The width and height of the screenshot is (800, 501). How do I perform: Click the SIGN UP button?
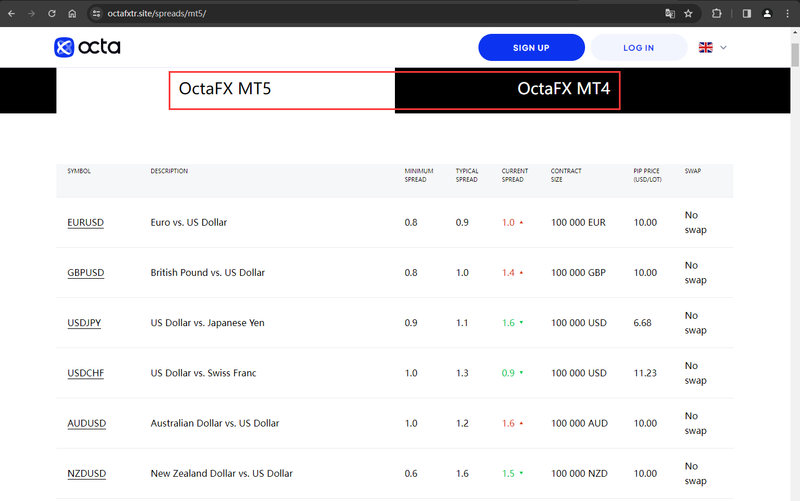pyautogui.click(x=531, y=47)
